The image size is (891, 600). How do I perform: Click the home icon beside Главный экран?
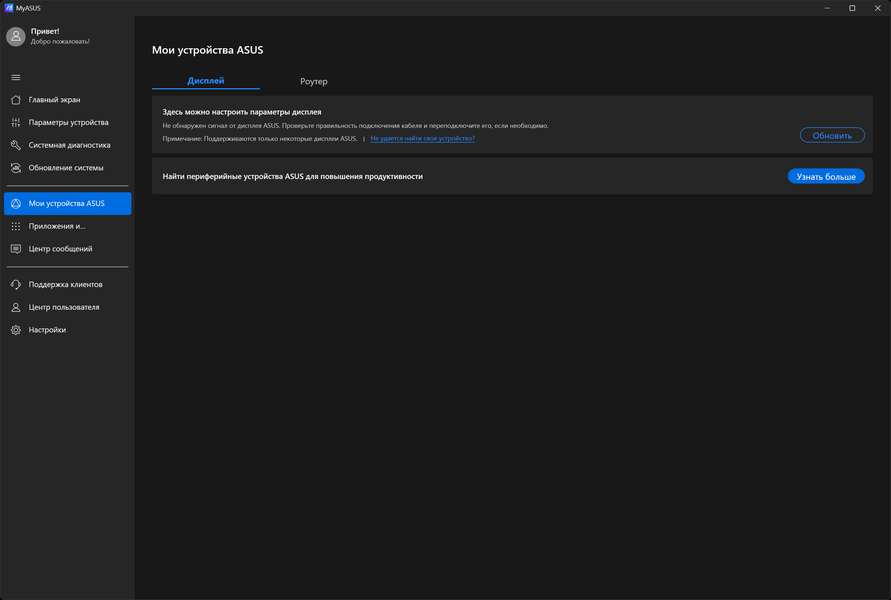click(16, 99)
